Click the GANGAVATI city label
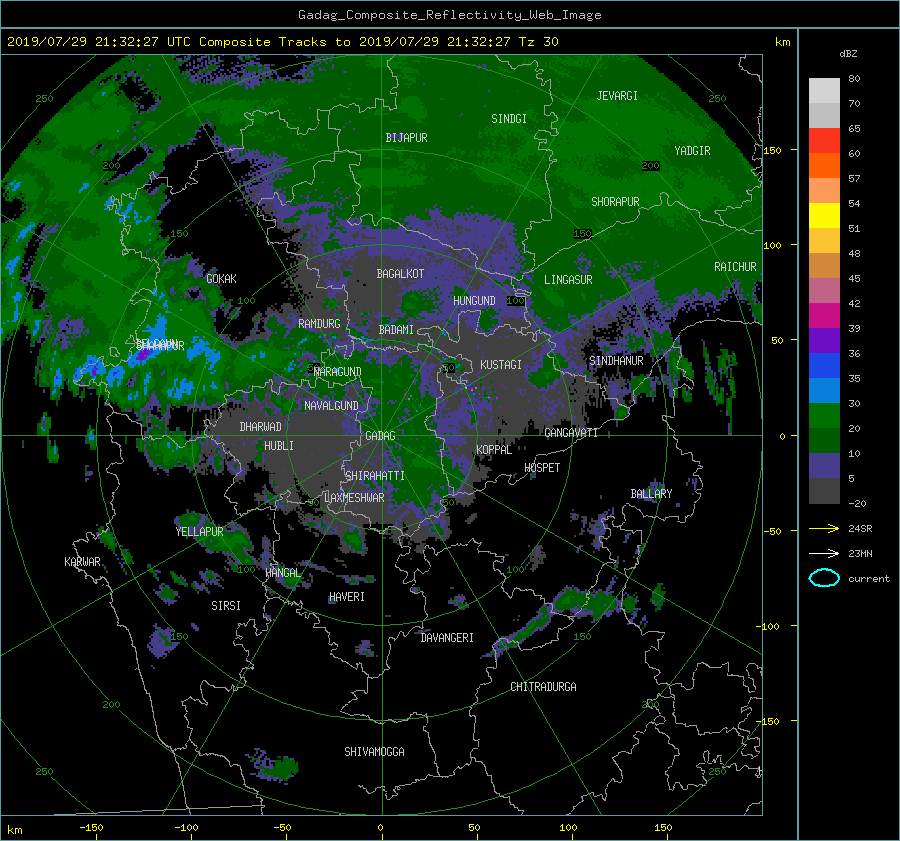The height and width of the screenshot is (841, 900). pos(571,433)
